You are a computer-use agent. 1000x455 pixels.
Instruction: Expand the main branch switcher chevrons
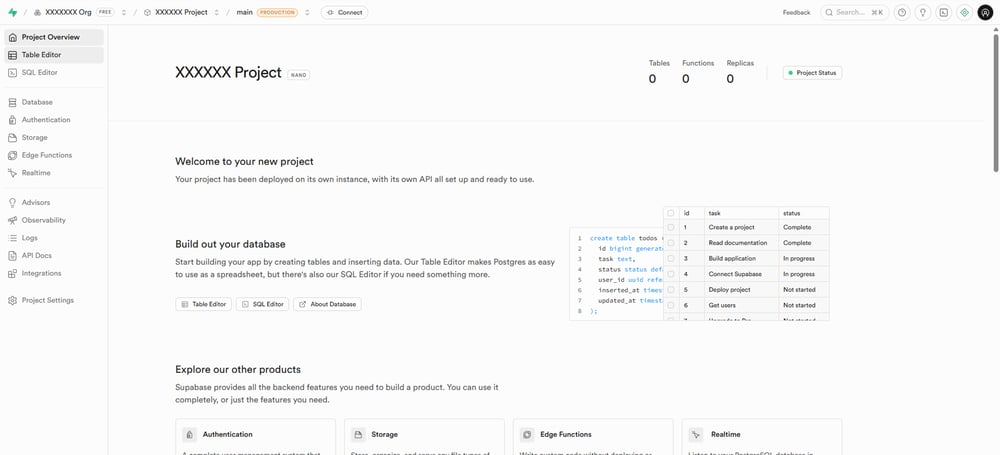click(307, 13)
